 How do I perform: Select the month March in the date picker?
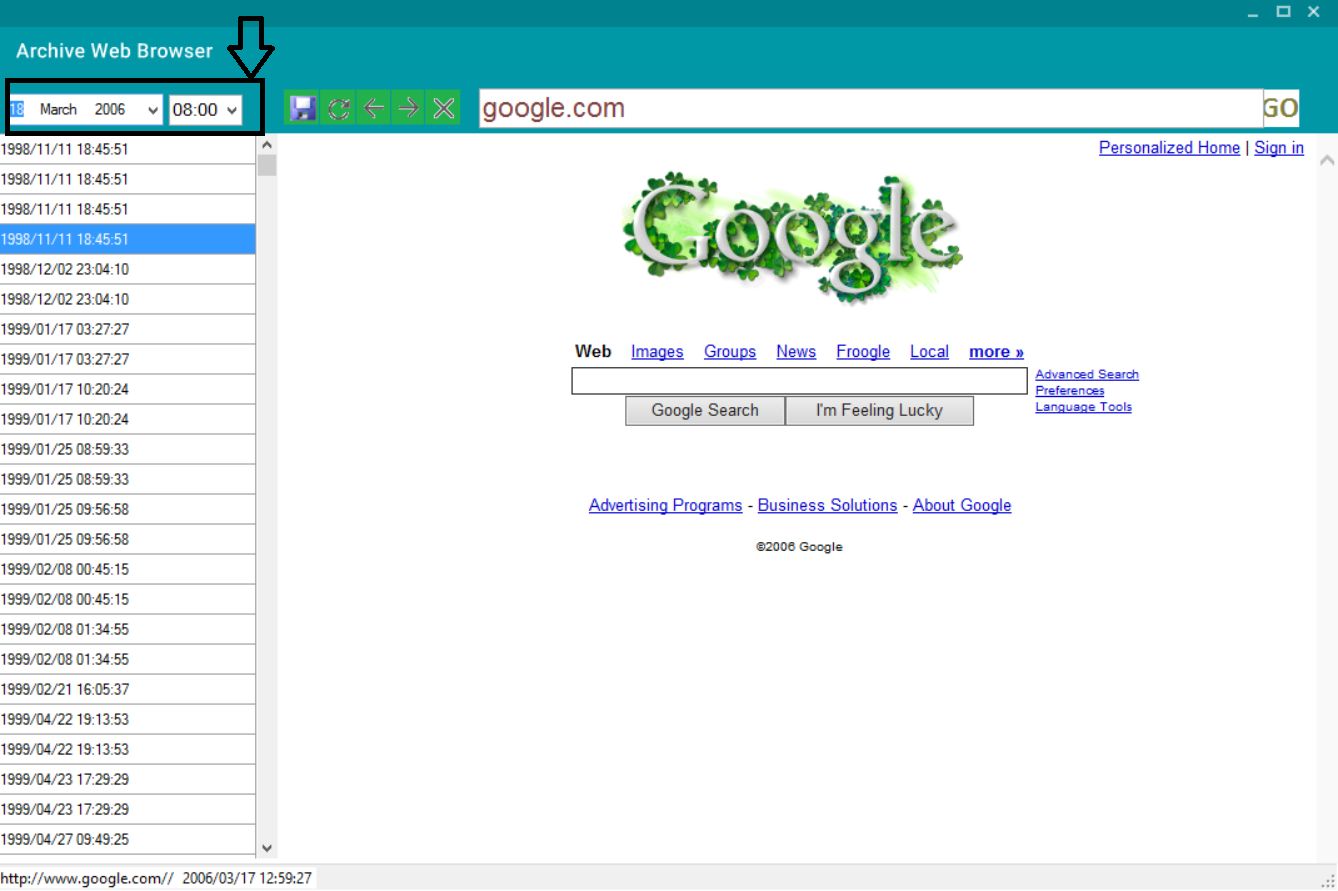(x=58, y=109)
